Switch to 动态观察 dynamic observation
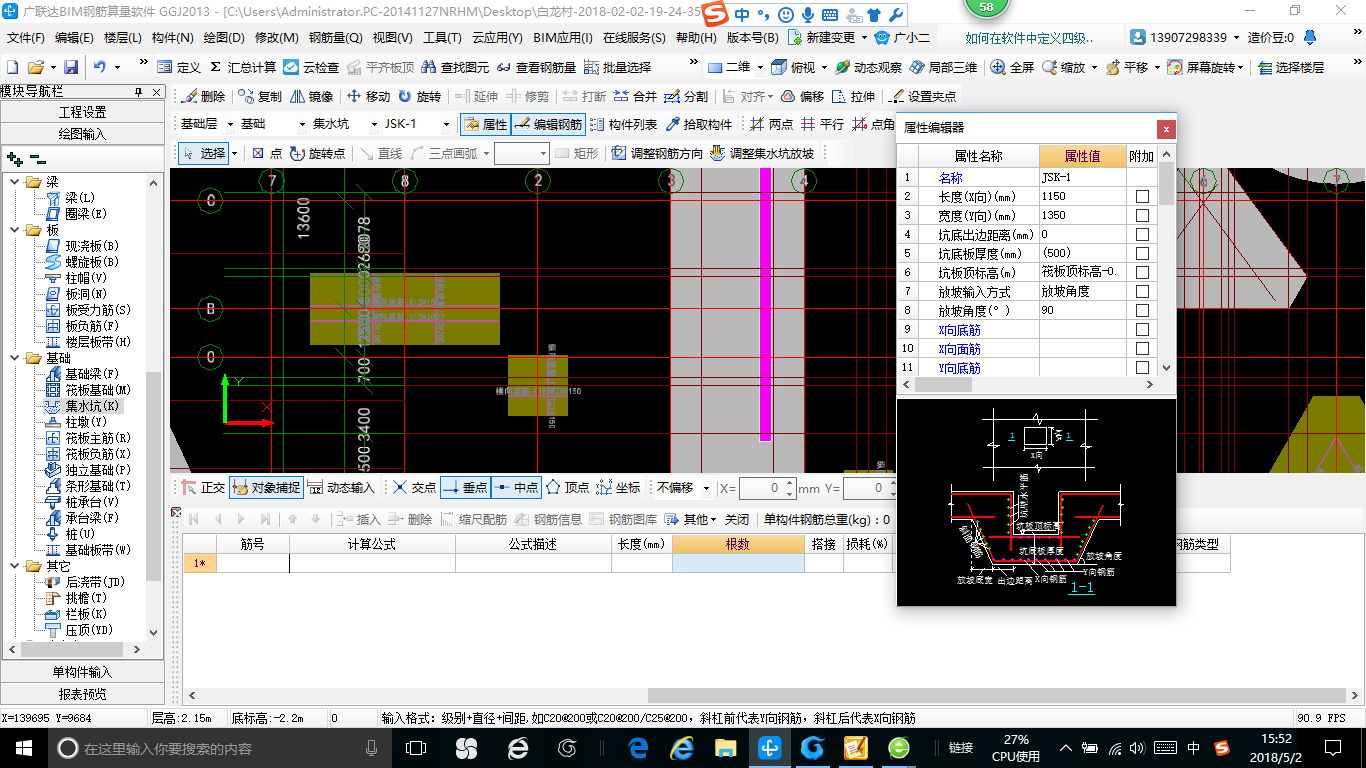The image size is (1366, 768). click(868, 67)
